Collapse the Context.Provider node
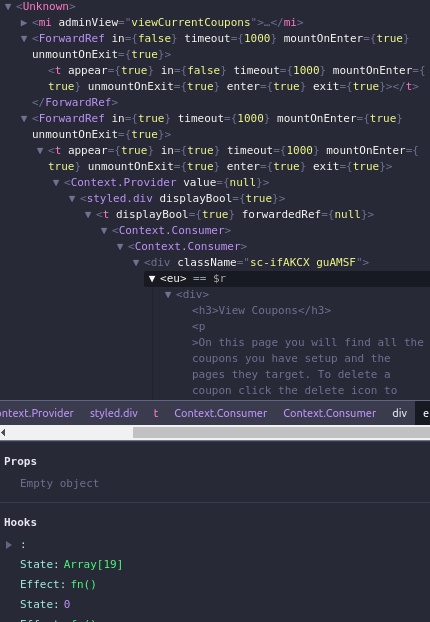430x622 pixels. pyautogui.click(x=56, y=182)
